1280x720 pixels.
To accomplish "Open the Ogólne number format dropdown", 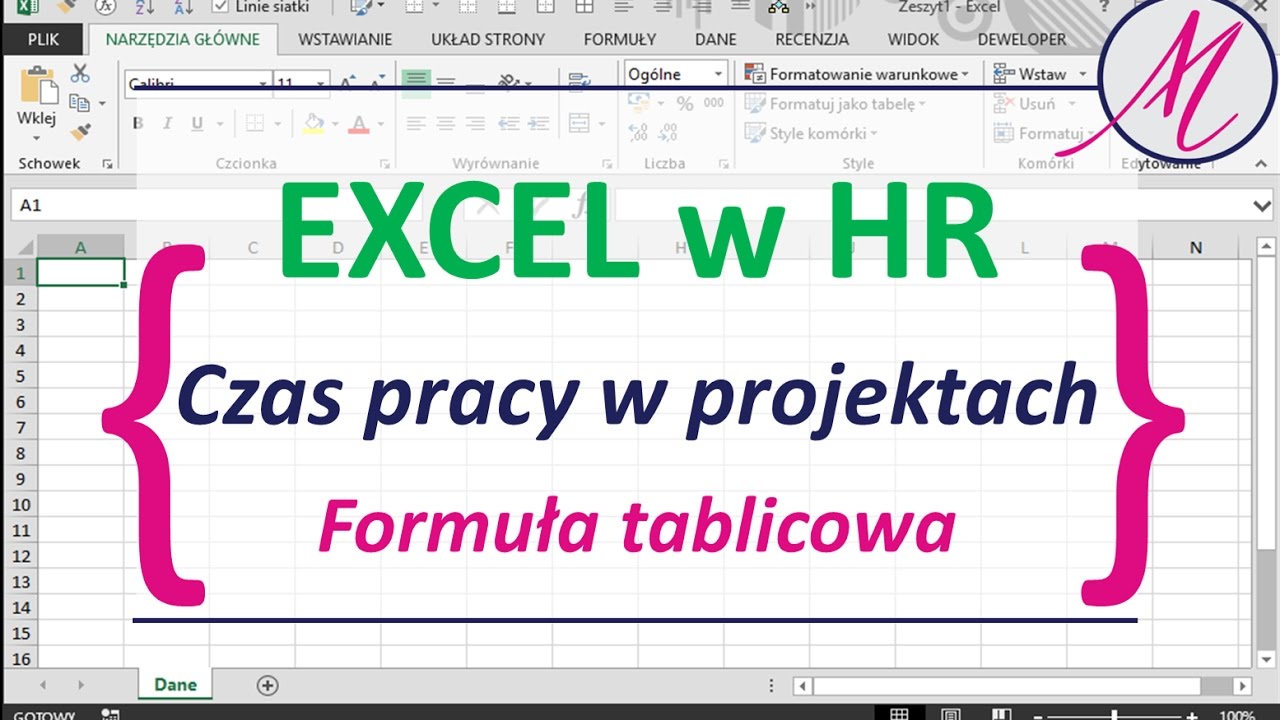I will click(718, 74).
